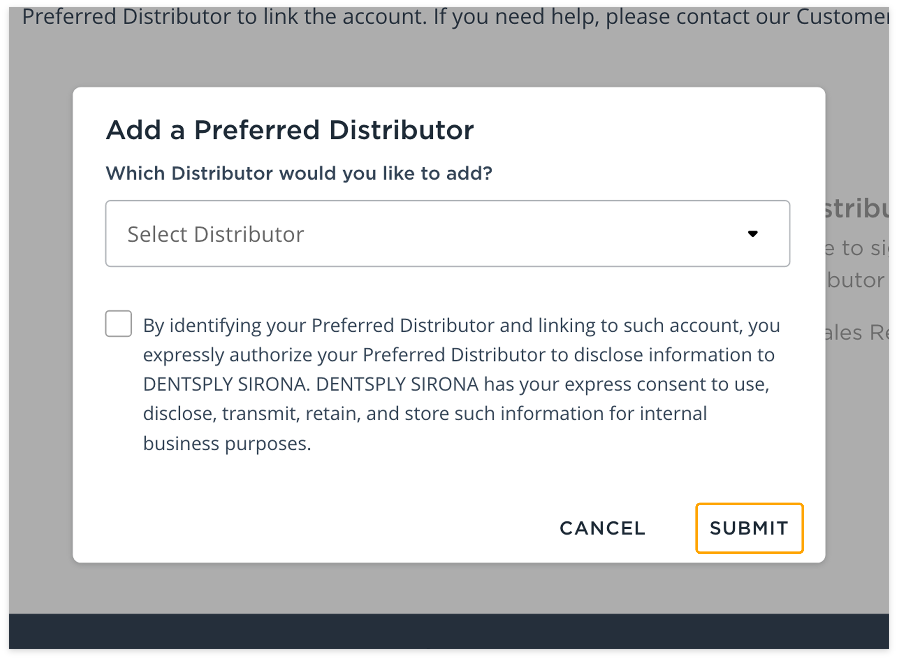The width and height of the screenshot is (898, 660).
Task: Click the partially hidden "ales Re" text on the right
Action: click(x=856, y=332)
